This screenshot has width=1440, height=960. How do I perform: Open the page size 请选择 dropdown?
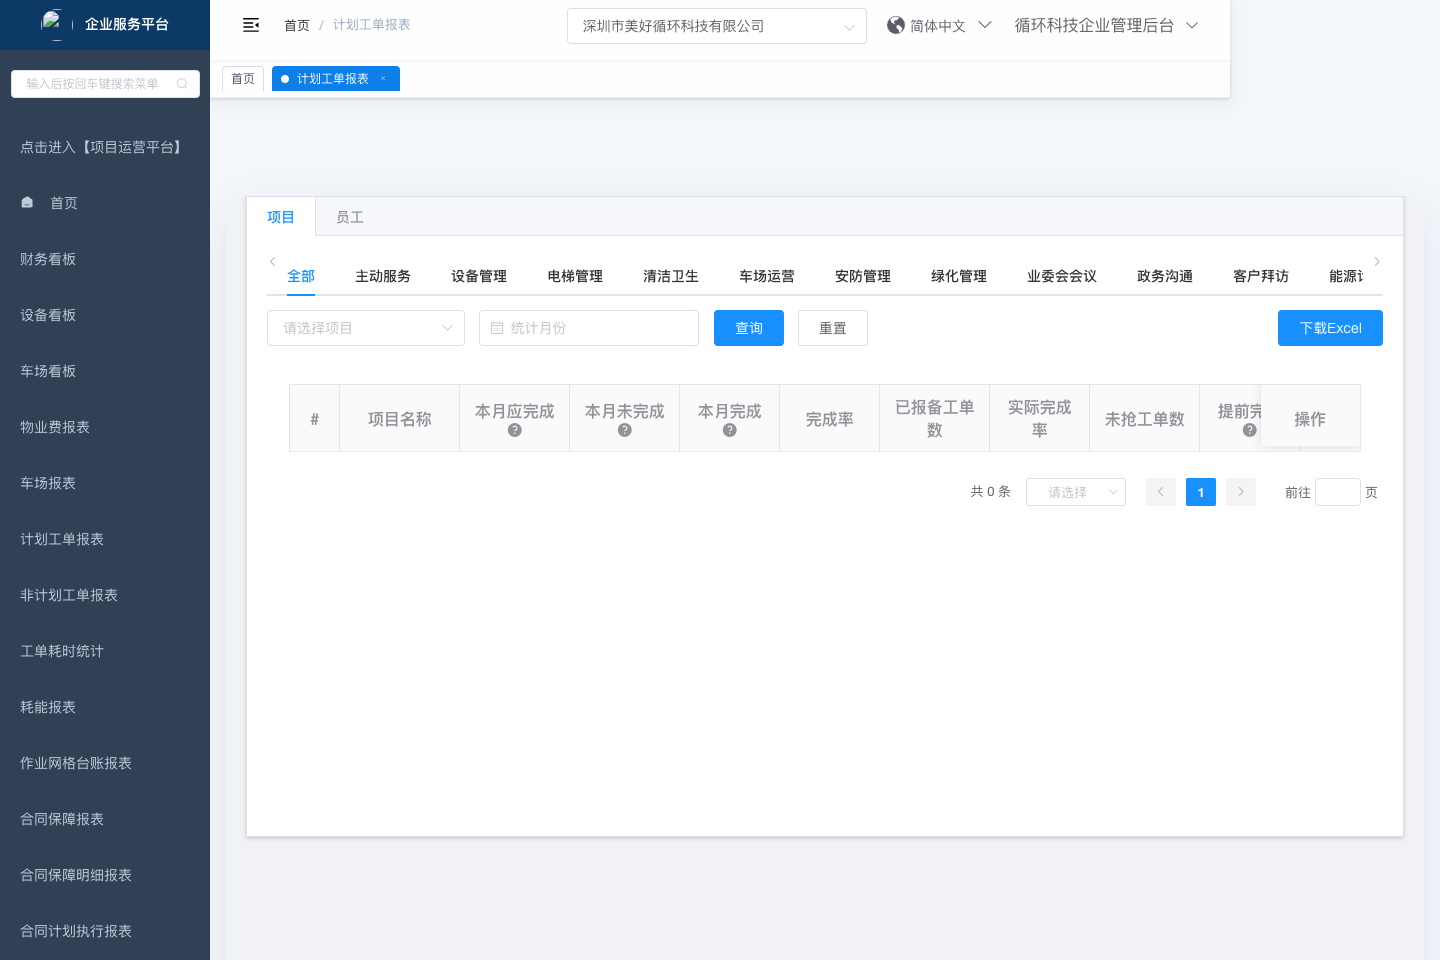(x=1075, y=492)
